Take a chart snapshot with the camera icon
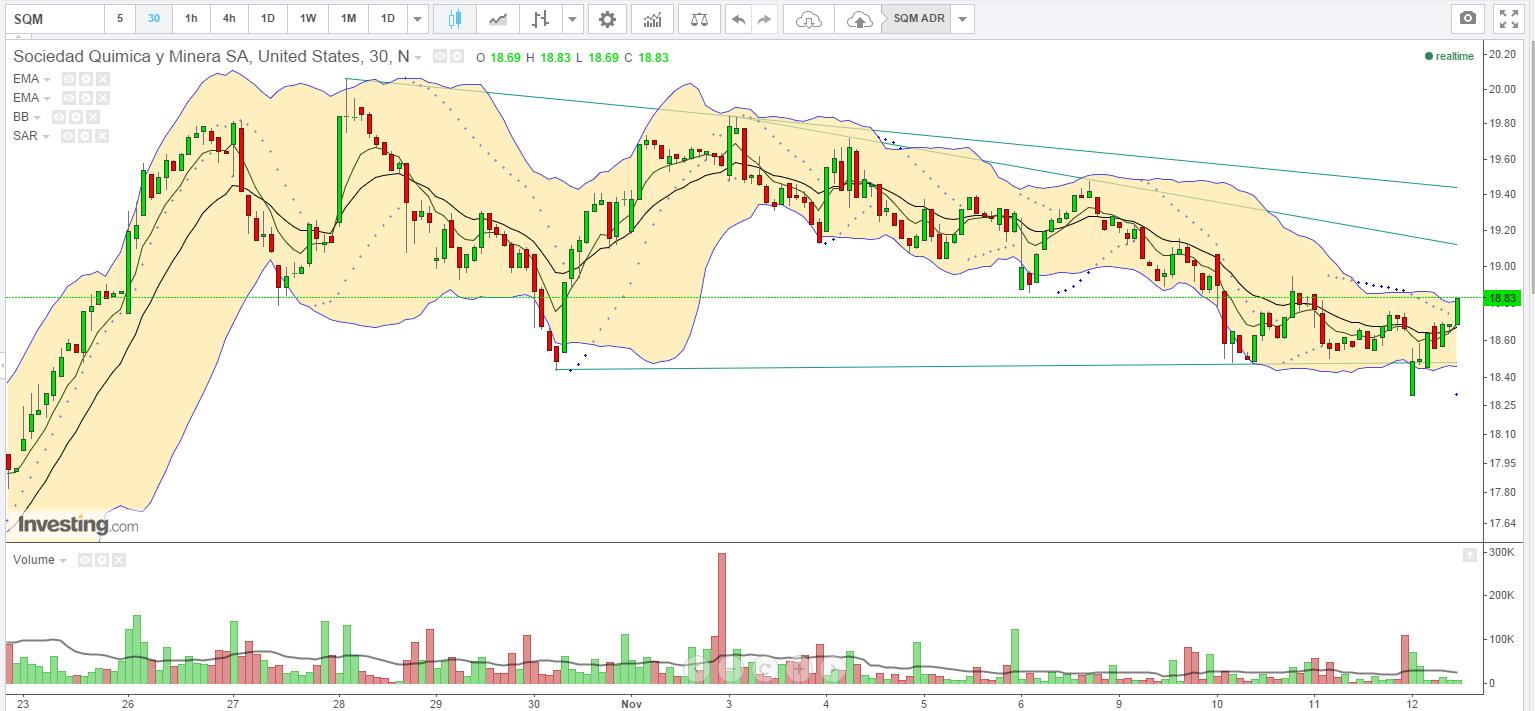 (1468, 18)
